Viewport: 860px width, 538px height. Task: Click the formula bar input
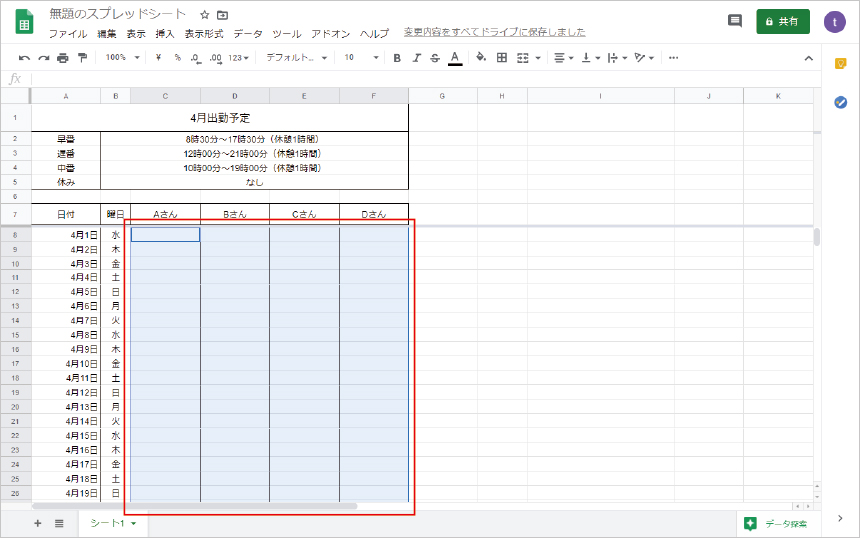pos(425,79)
